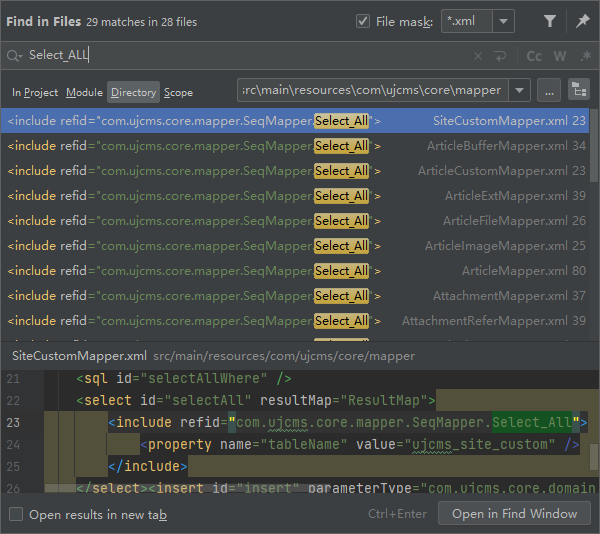
Task: Select the Scope tab
Action: coord(178,93)
